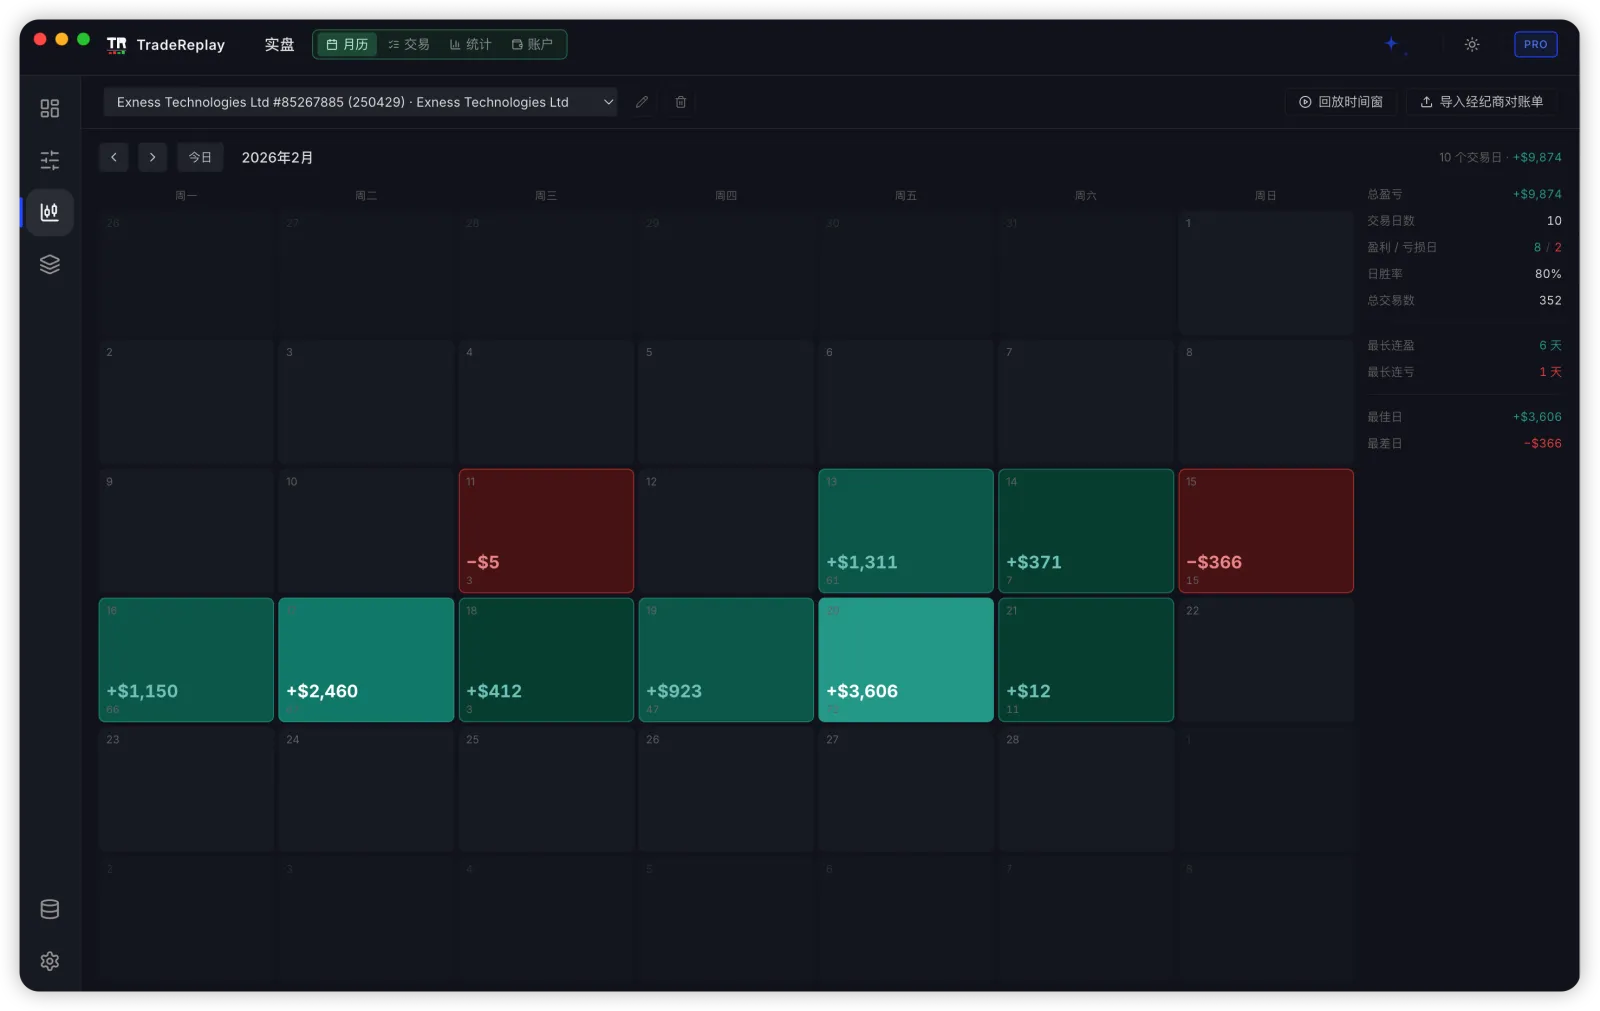Image resolution: width=1600 pixels, height=1011 pixels.
Task: Switch to the 交易 tab
Action: (x=409, y=44)
